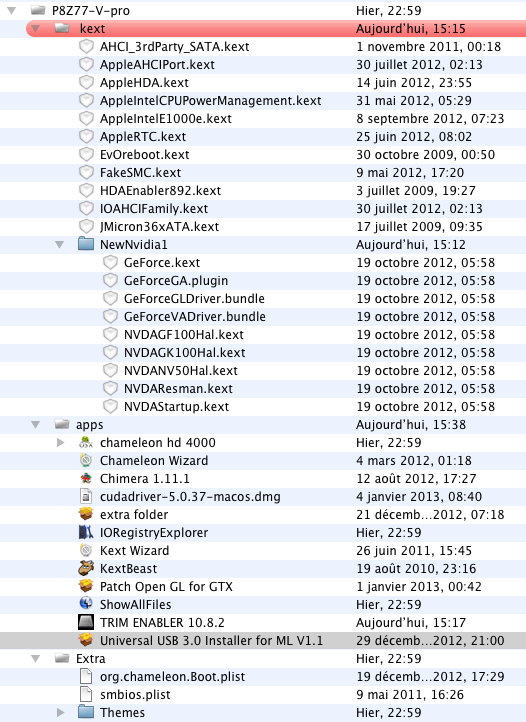Click the Kext Wizard app icon
This screenshot has width=526, height=722.
click(86, 551)
